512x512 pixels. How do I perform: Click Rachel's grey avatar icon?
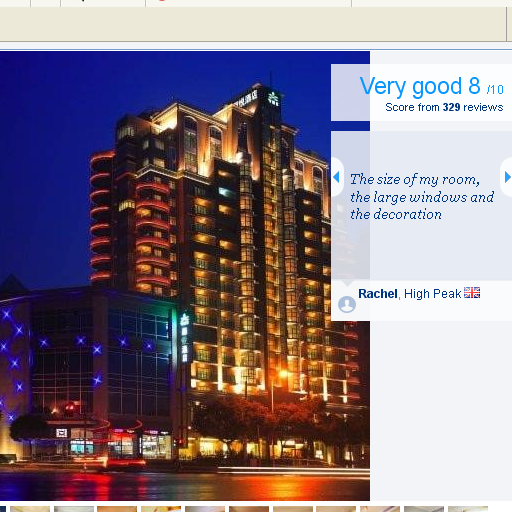tap(347, 304)
